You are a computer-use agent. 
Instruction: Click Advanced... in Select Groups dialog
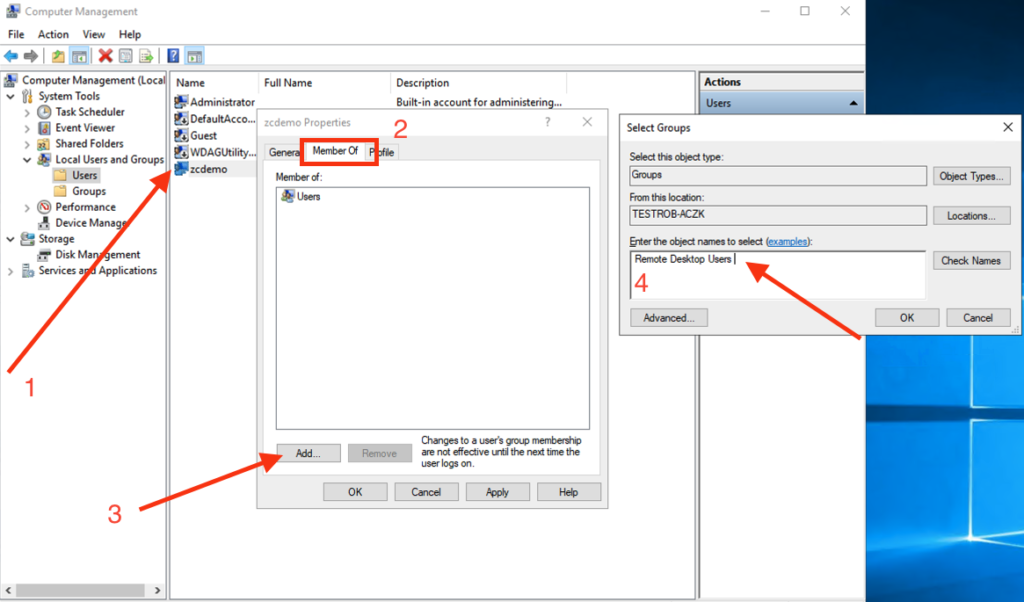pyautogui.click(x=669, y=317)
